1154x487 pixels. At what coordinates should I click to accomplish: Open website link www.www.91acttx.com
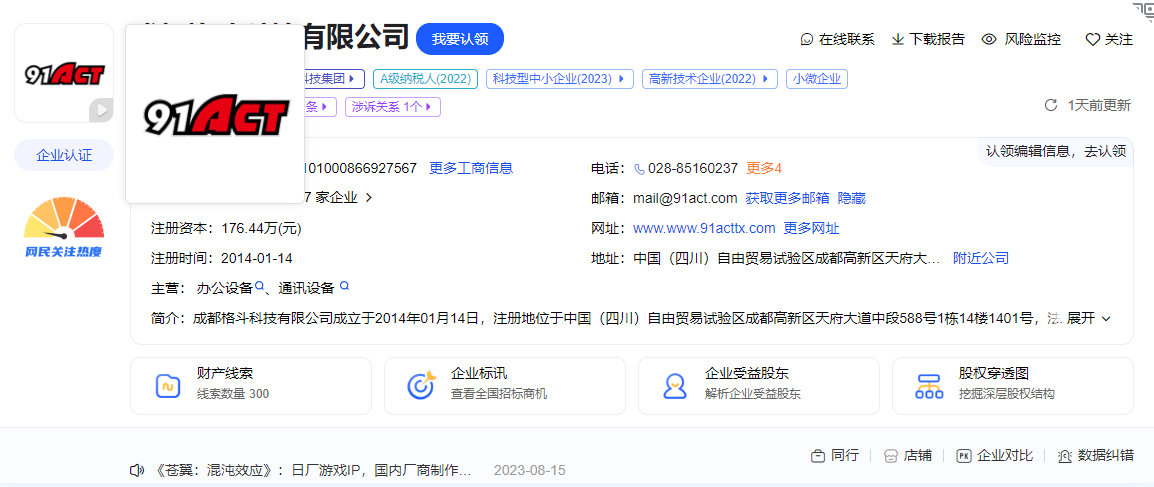point(704,228)
